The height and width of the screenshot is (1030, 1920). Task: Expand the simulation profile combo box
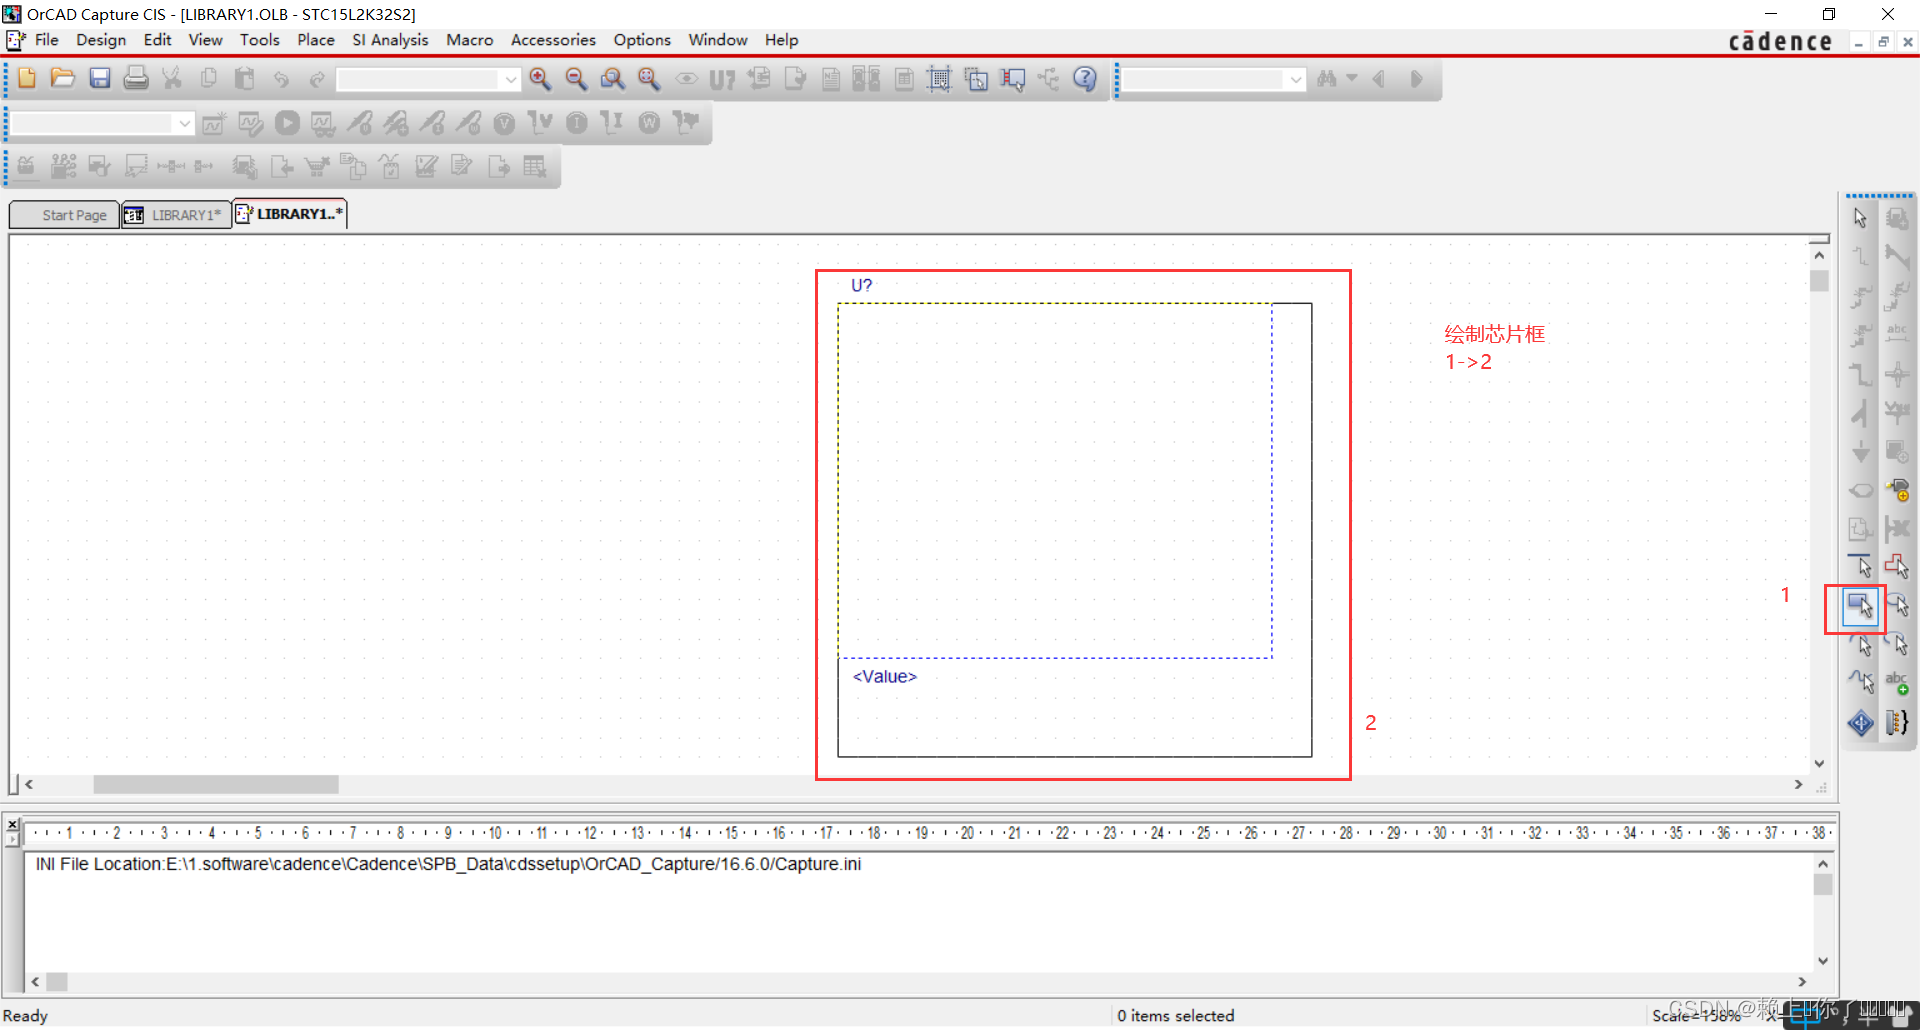tap(184, 123)
